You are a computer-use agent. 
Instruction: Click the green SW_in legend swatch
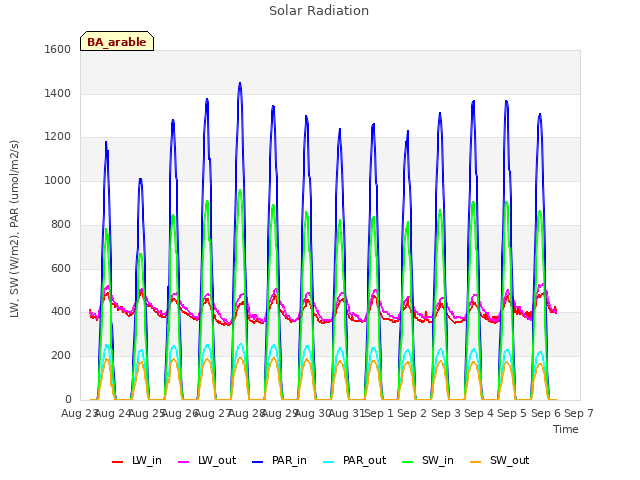point(408,462)
